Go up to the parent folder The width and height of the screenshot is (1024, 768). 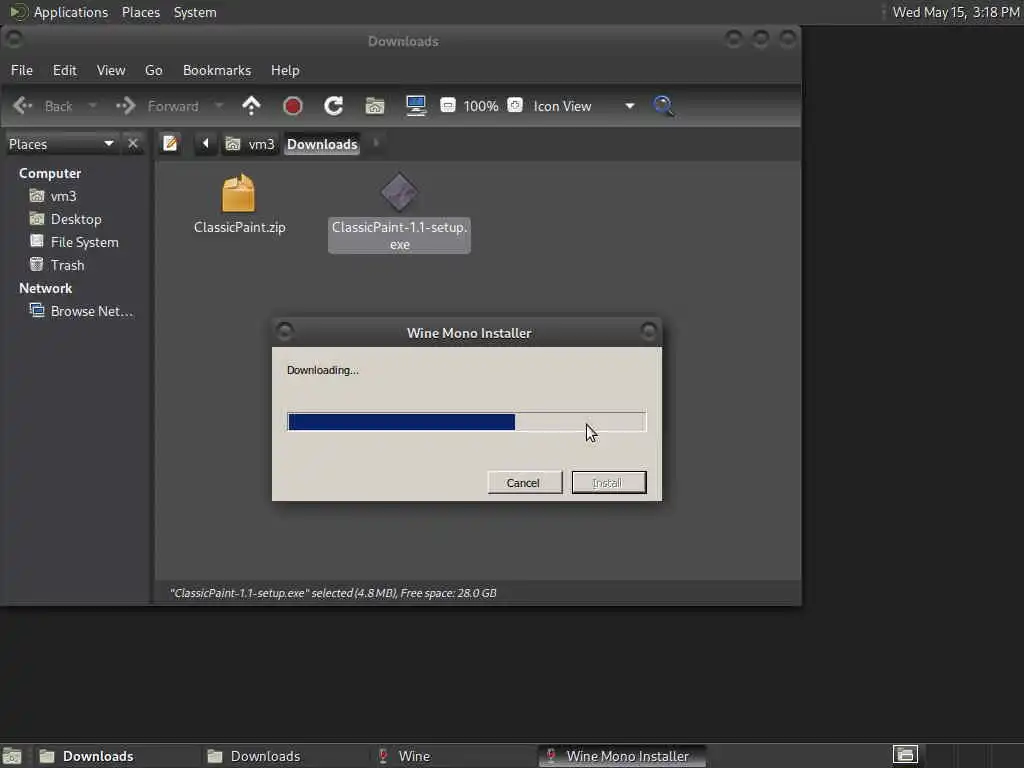click(251, 106)
